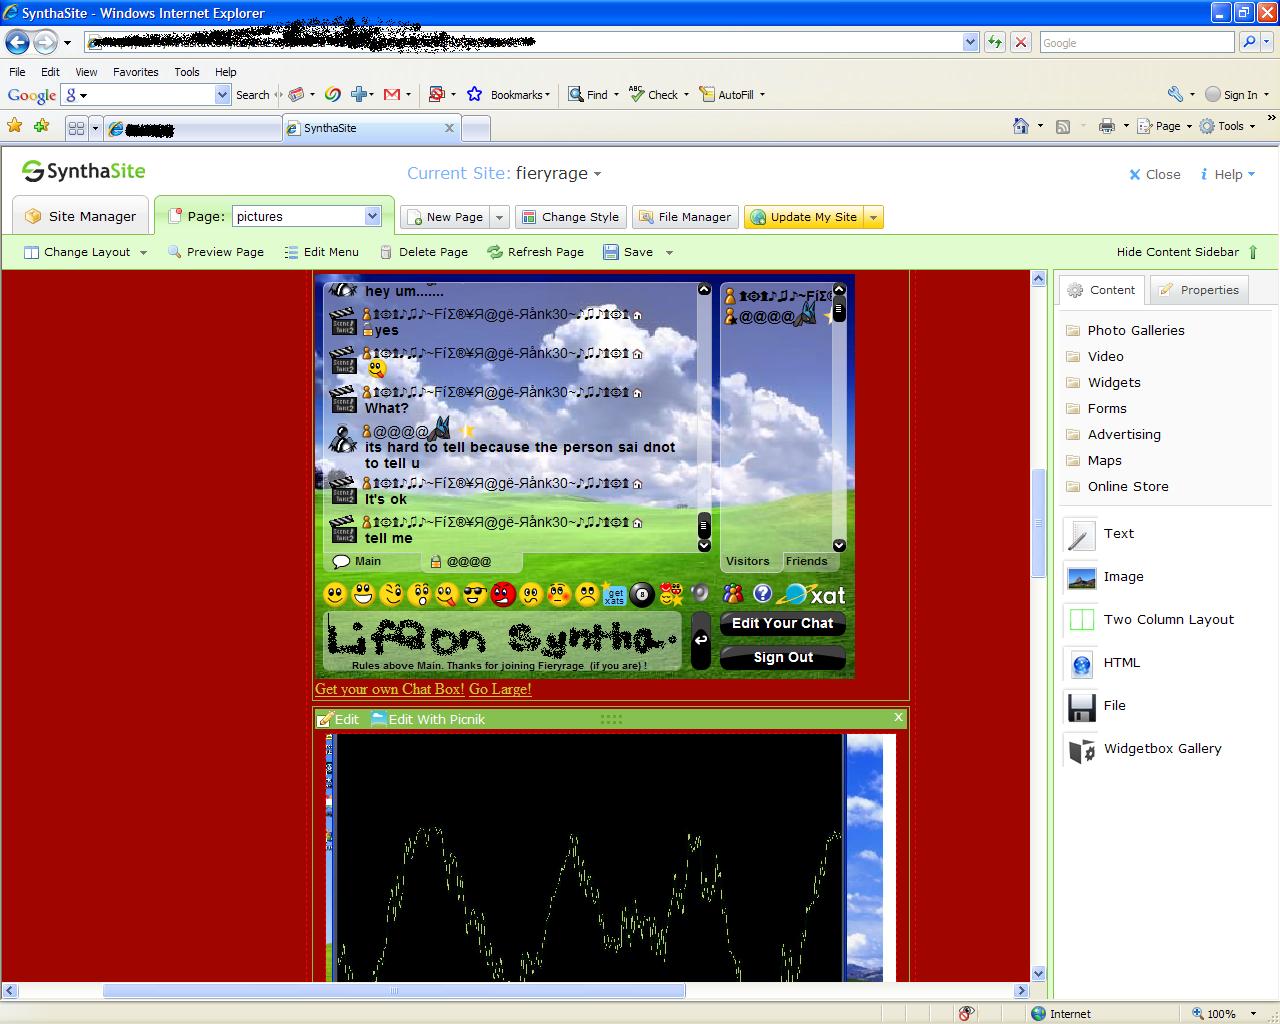
Task: Click the Gmail icon in Google toolbar
Action: point(392,95)
